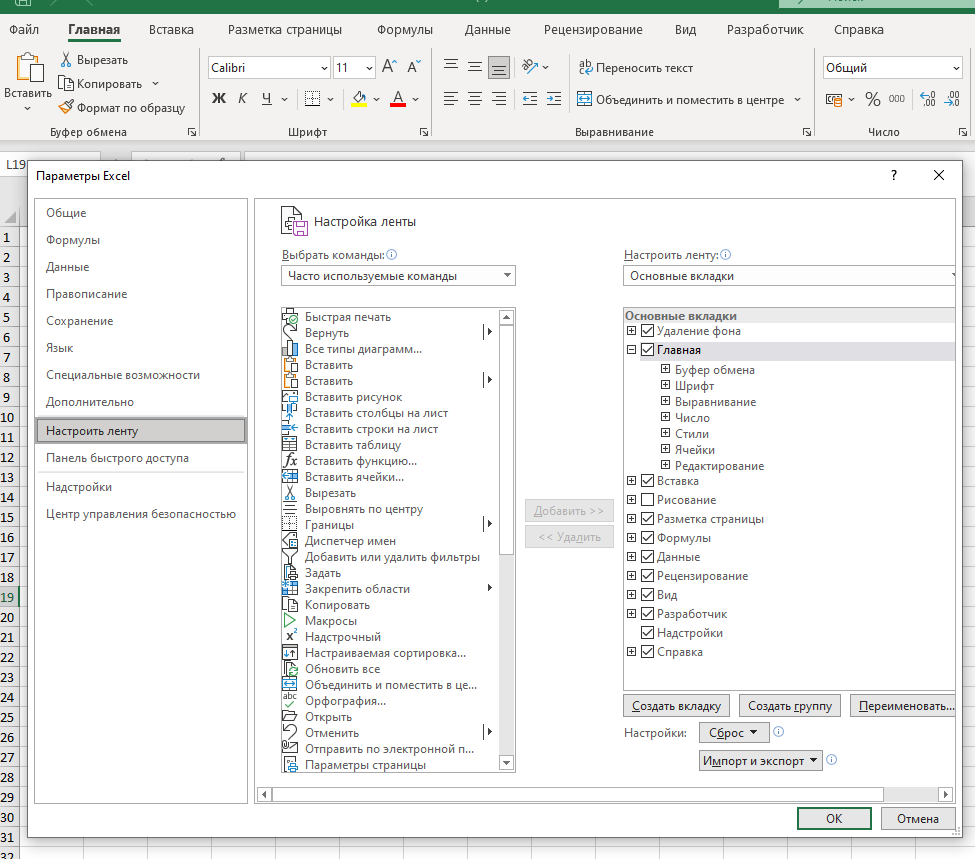Collapse the Главная tree node
The width and height of the screenshot is (975, 859).
point(631,350)
